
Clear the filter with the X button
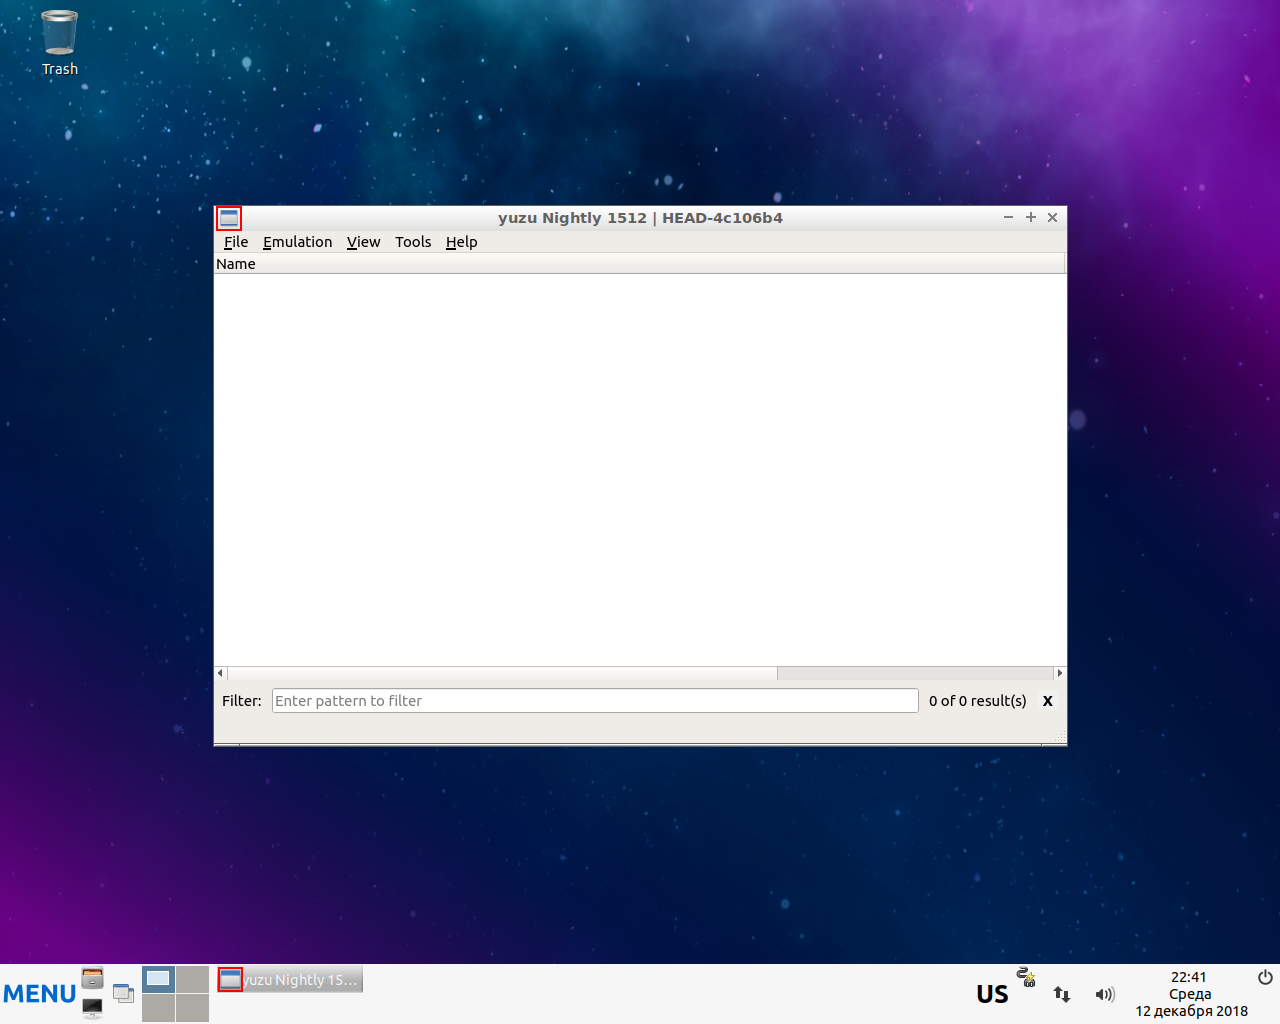tap(1047, 700)
